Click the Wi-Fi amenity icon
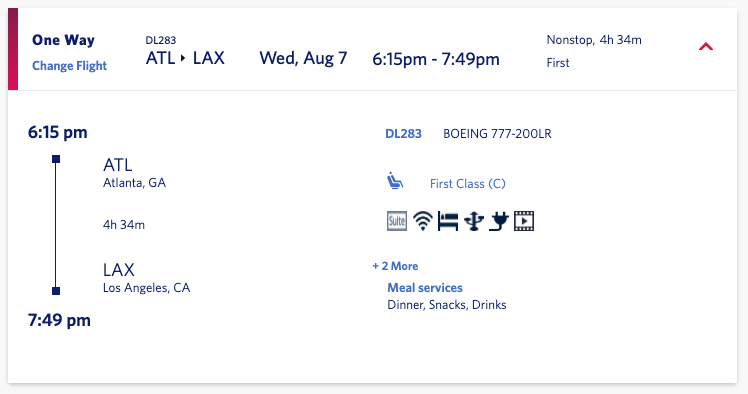Image resolution: width=748 pixels, height=394 pixels. click(423, 221)
